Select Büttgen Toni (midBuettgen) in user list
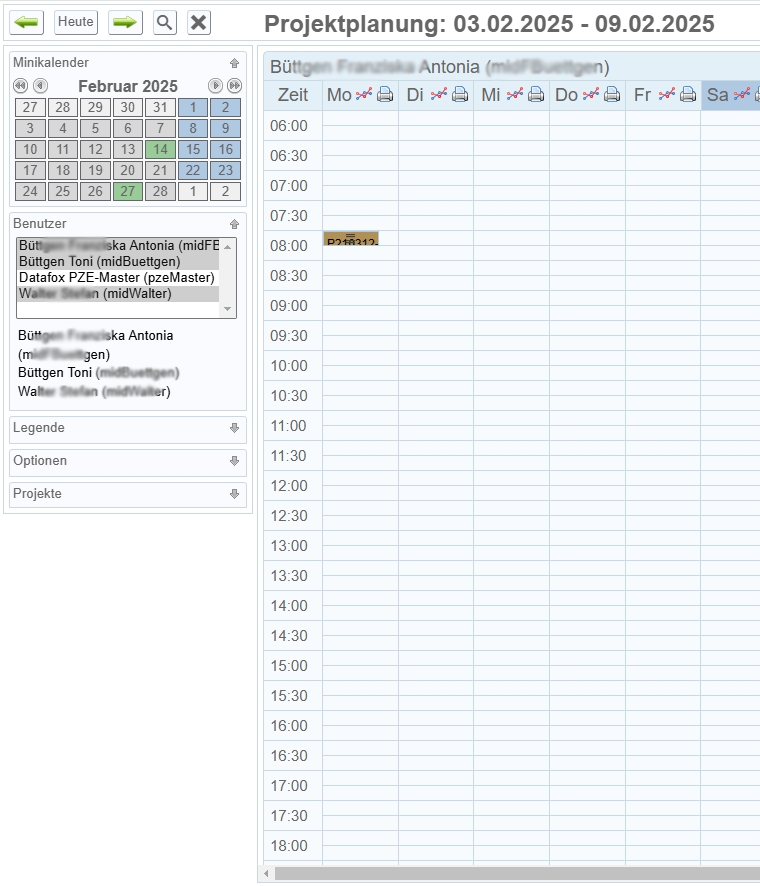The image size is (760, 886). tap(118, 262)
